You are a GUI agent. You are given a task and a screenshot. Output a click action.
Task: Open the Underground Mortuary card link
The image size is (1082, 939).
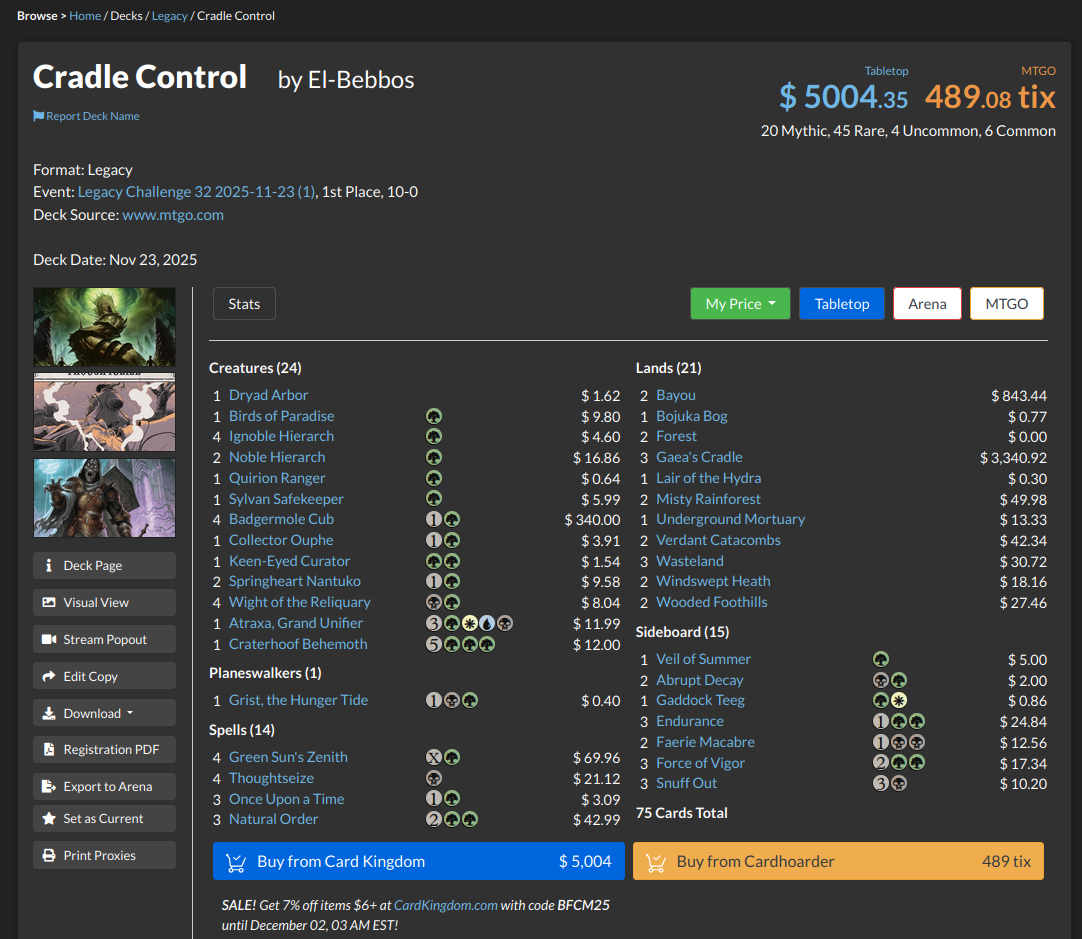731,520
